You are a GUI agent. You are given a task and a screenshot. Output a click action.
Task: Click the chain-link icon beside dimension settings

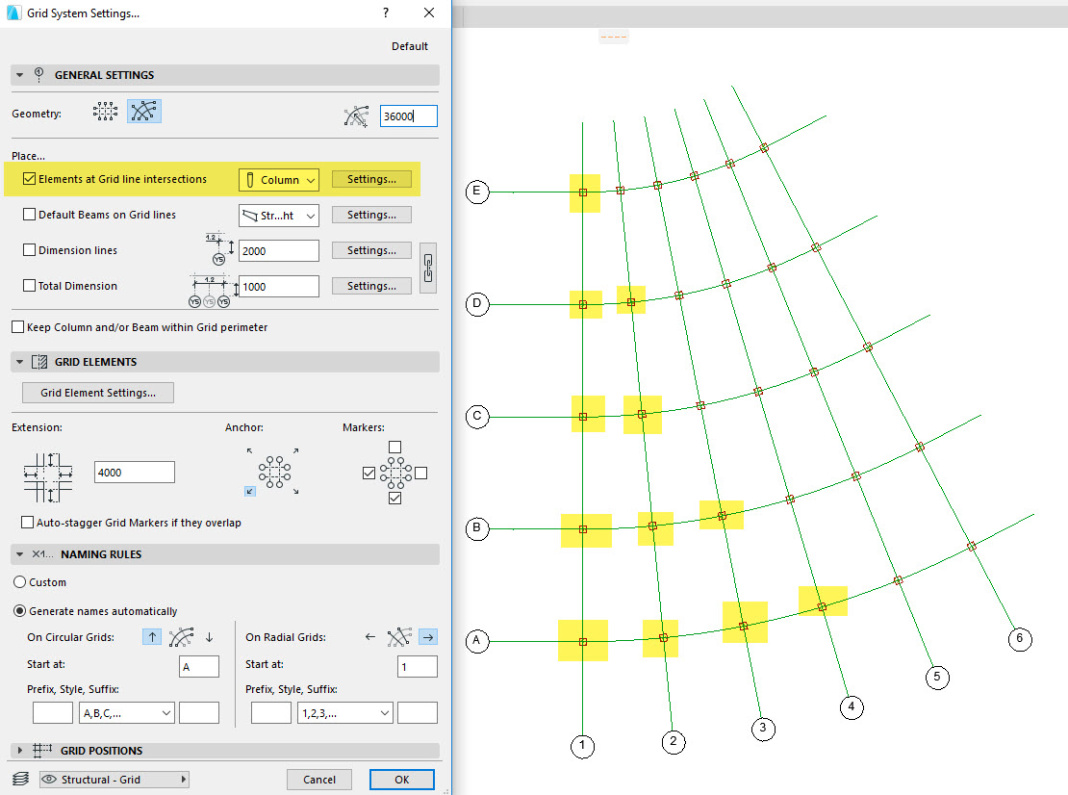click(x=429, y=267)
